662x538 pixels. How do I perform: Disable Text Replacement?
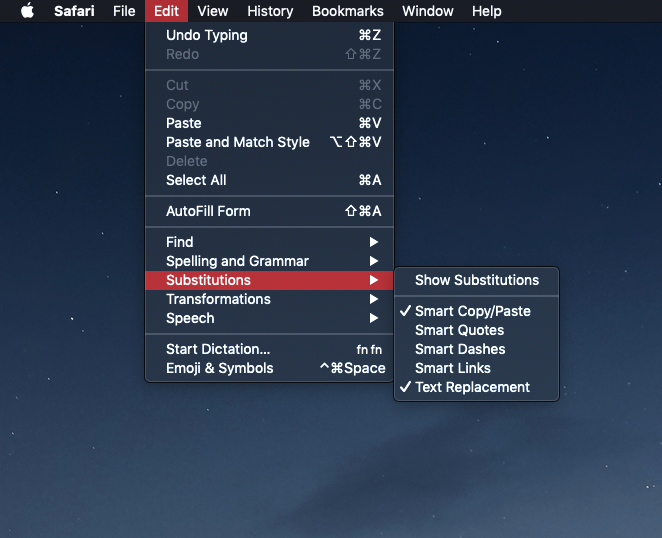tap(477, 387)
